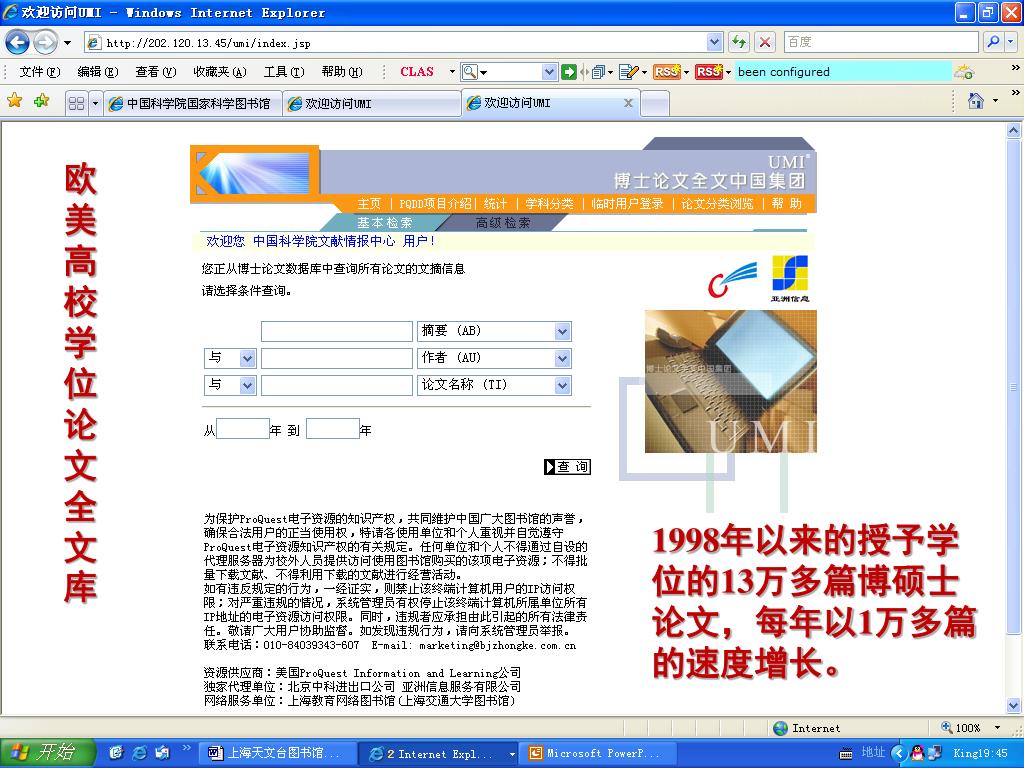Switch to the 高级检索 tab
The height and width of the screenshot is (768, 1024).
tap(503, 223)
